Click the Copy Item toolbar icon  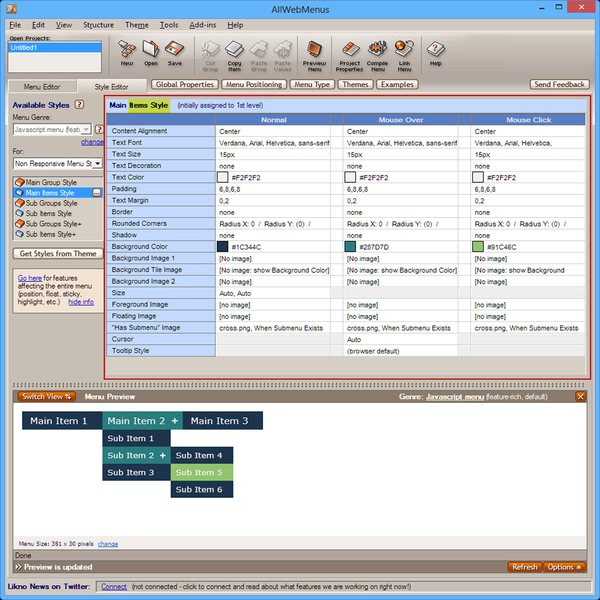tap(234, 56)
